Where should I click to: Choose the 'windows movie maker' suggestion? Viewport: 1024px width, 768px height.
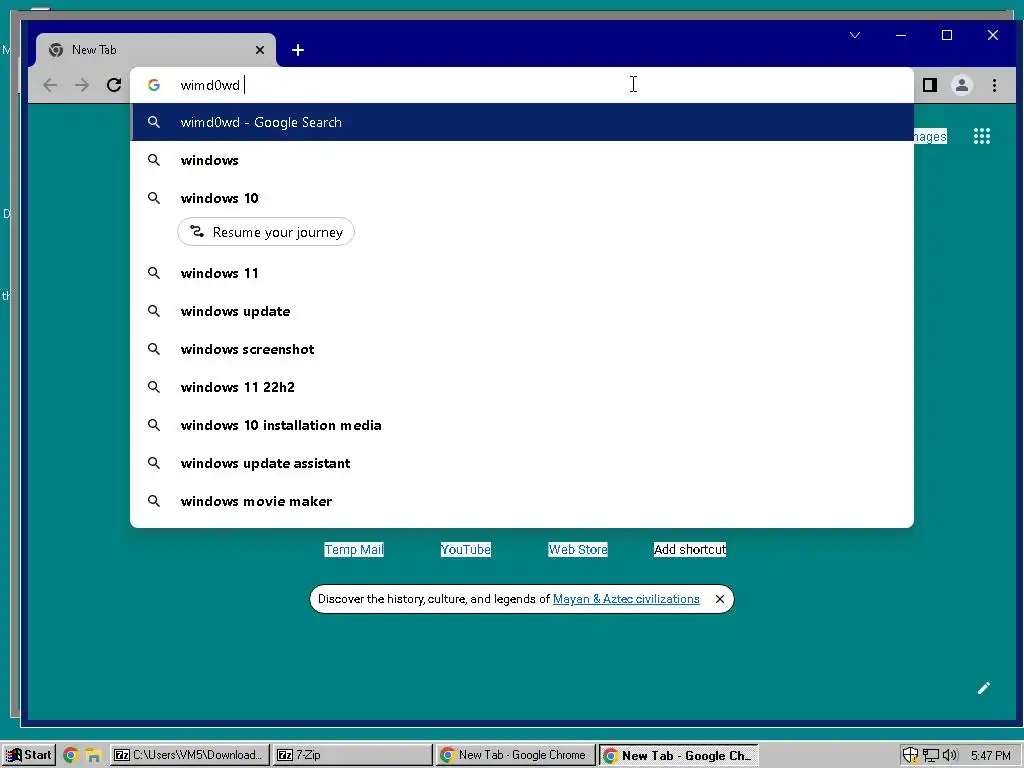coord(522,501)
